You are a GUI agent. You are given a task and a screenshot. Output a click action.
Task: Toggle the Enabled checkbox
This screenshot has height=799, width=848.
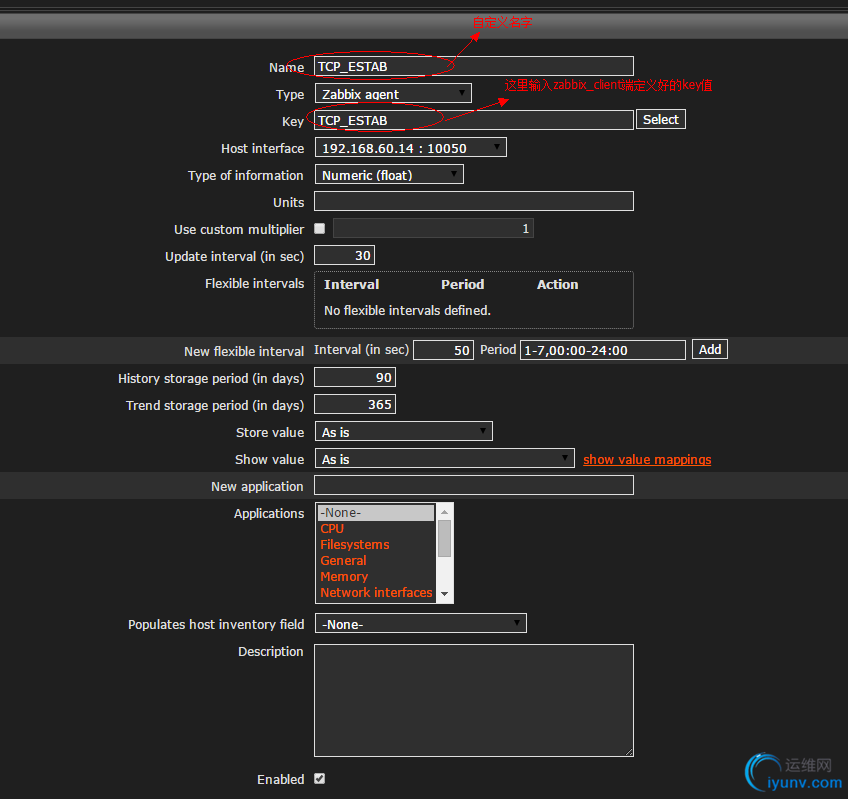(320, 778)
